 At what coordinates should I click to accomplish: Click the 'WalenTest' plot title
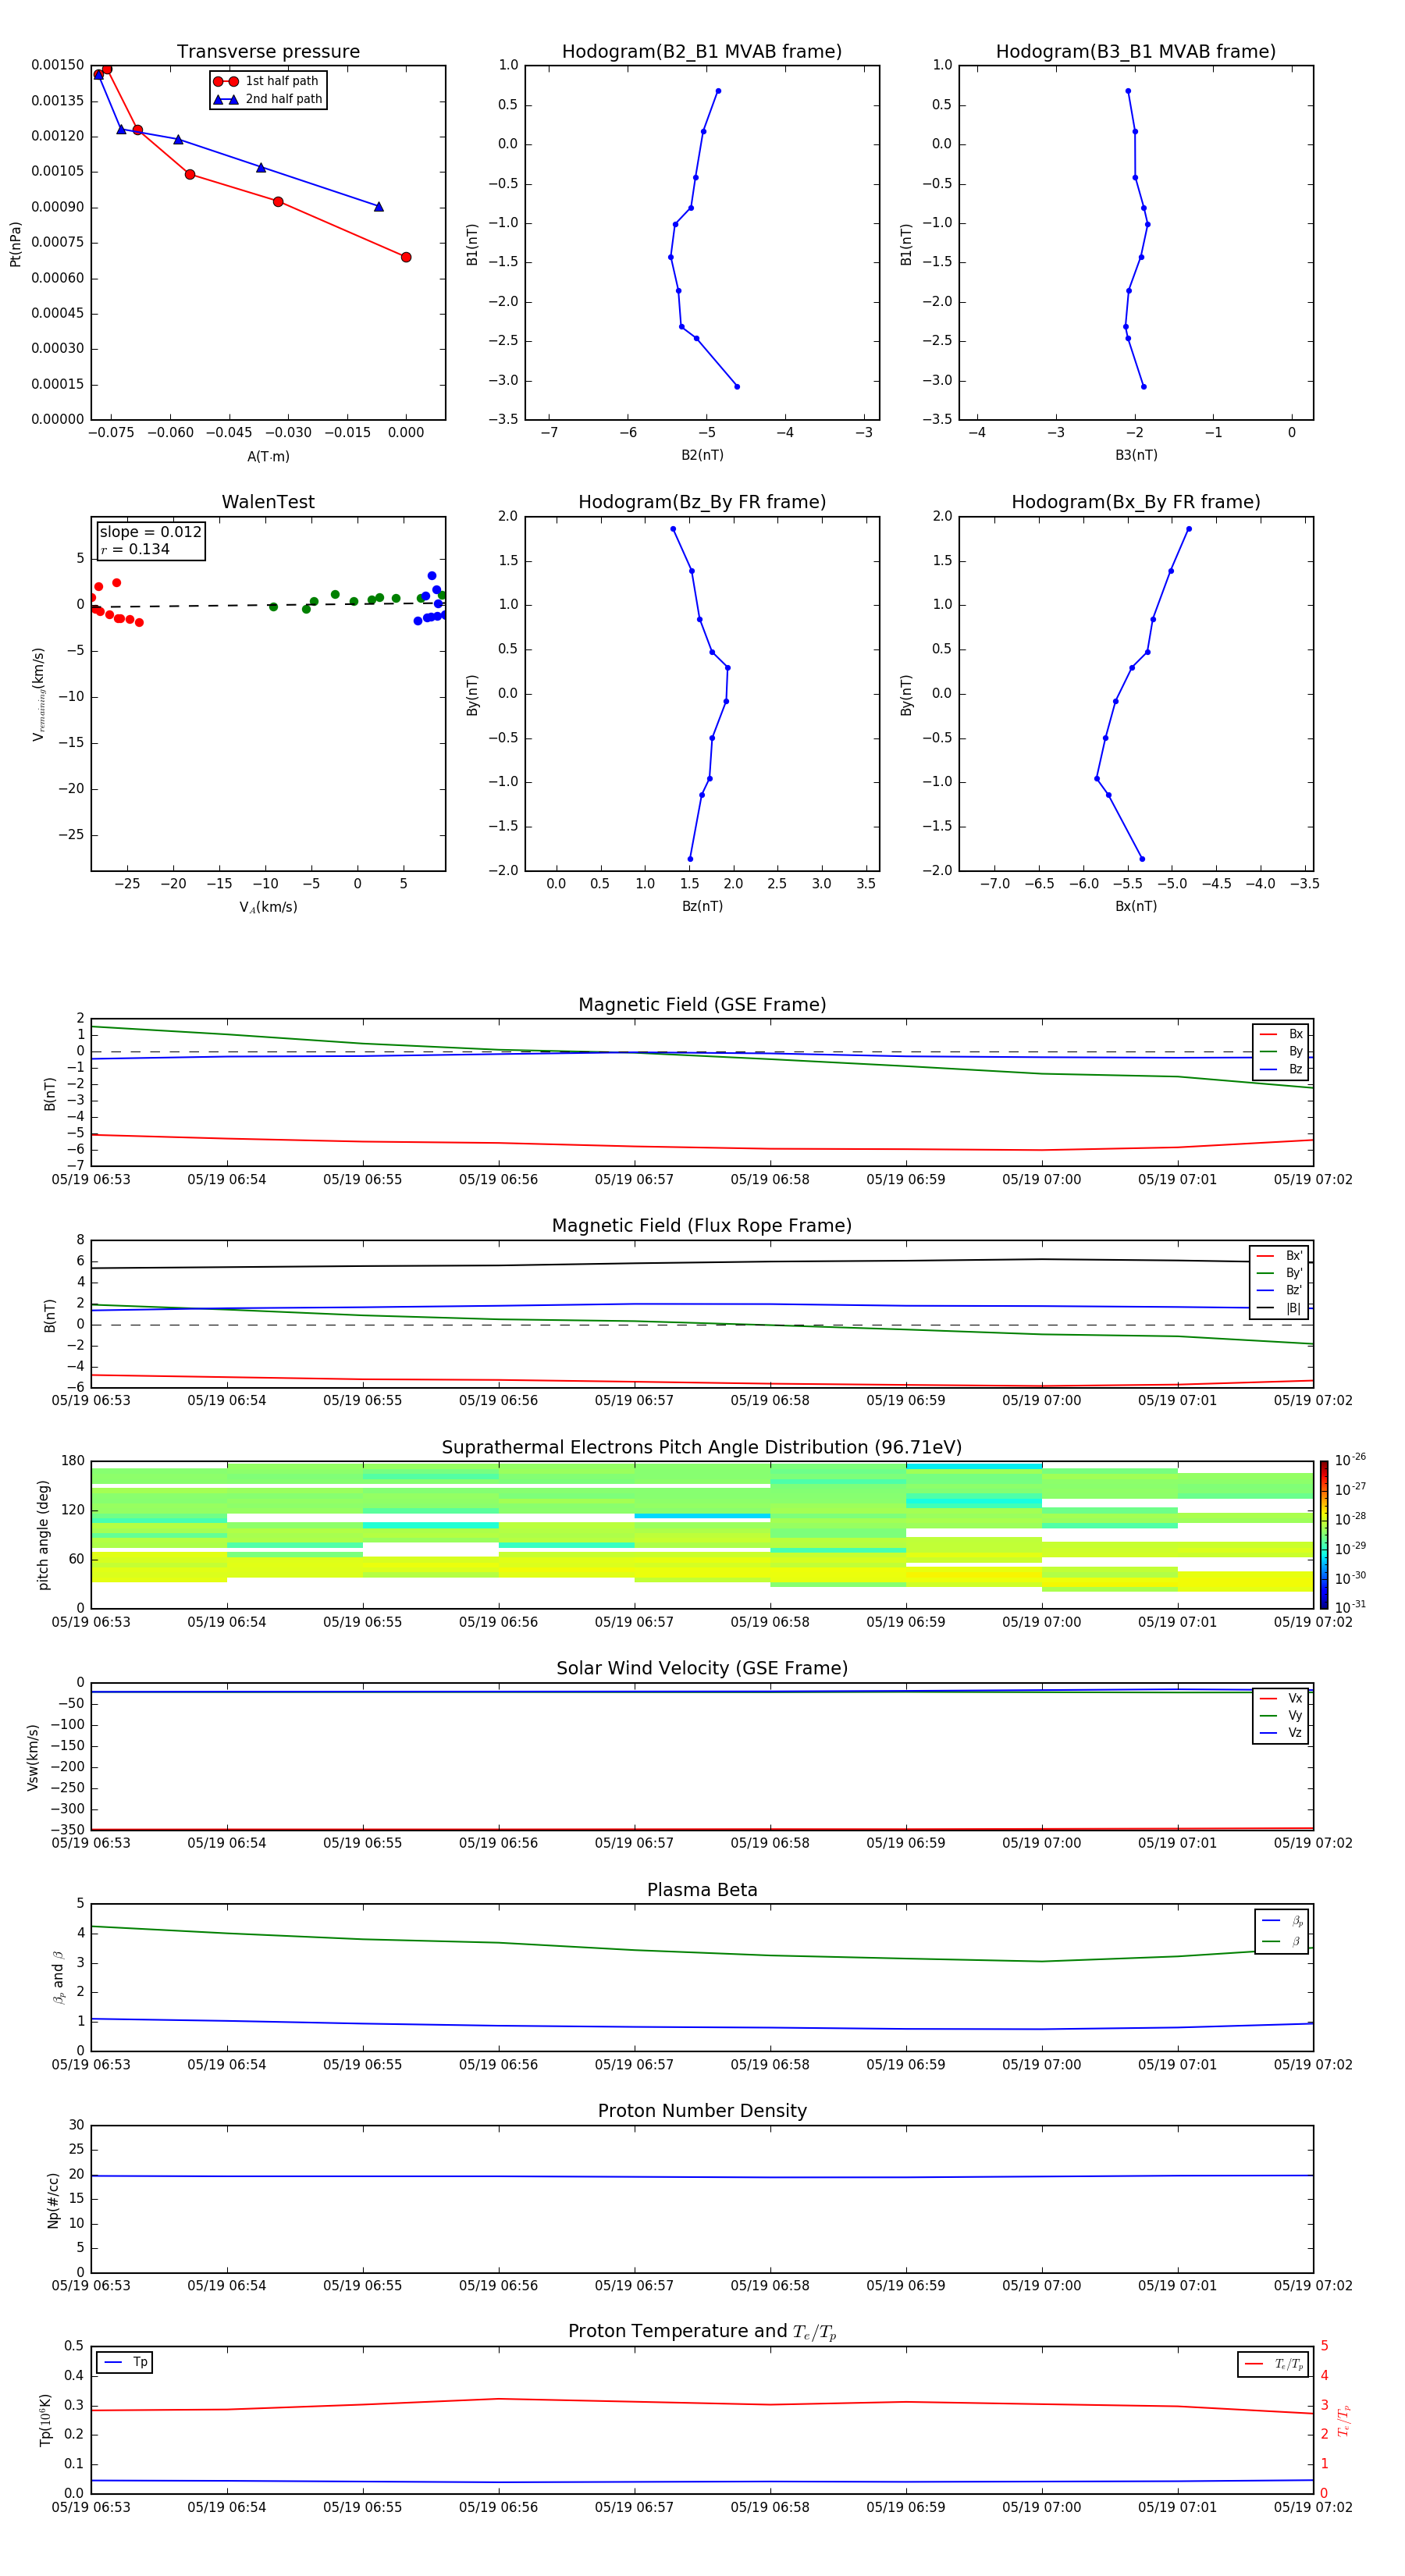click(268, 502)
